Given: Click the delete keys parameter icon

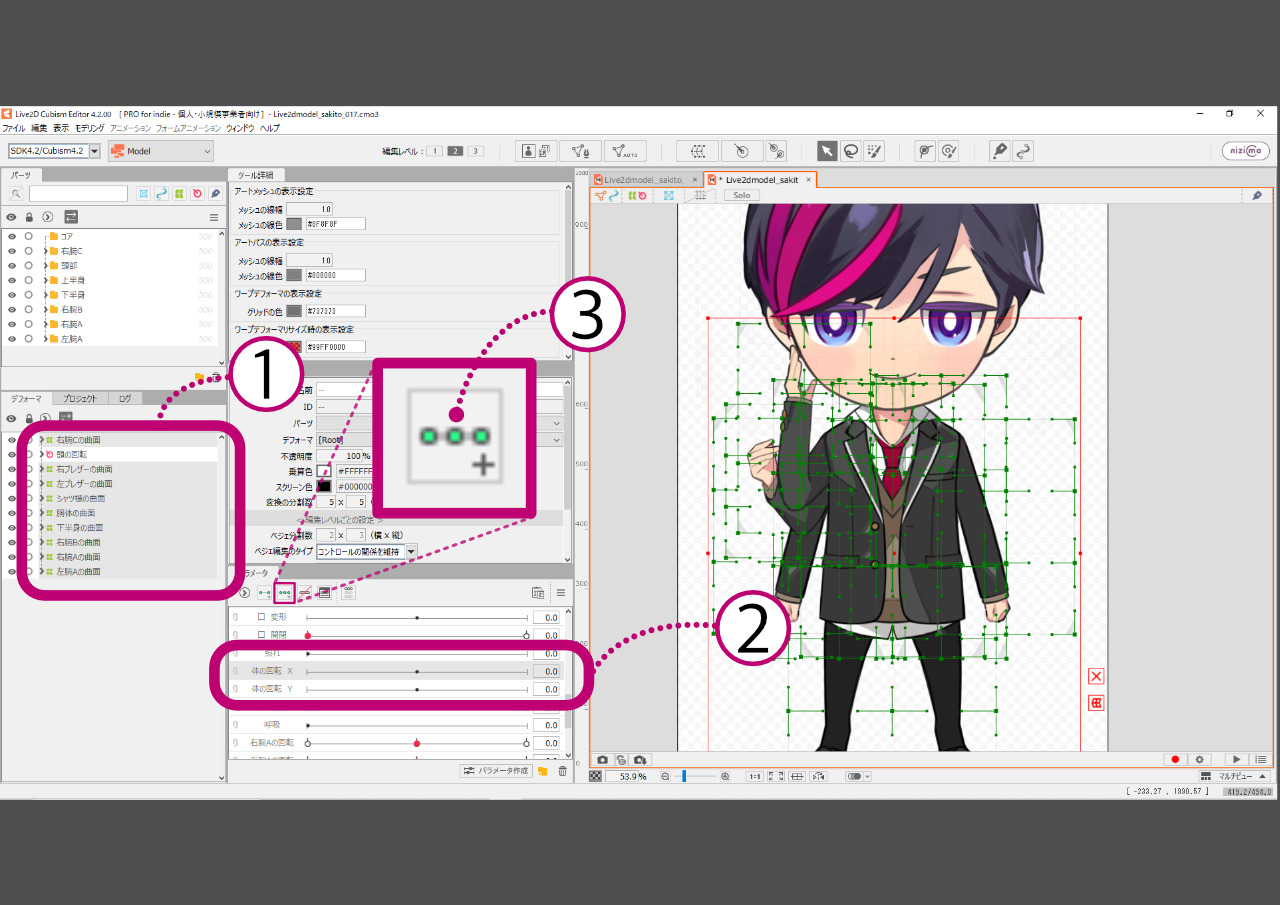Looking at the screenshot, I should [x=305, y=592].
